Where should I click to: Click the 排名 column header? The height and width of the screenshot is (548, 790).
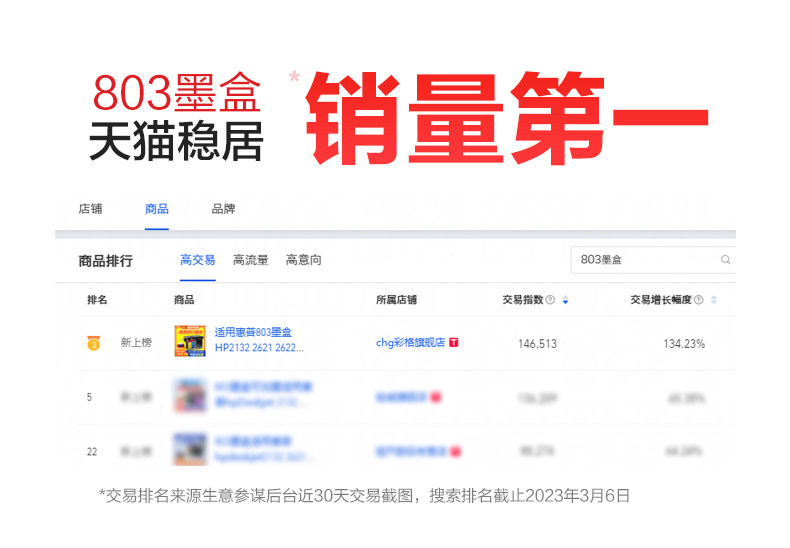(x=97, y=300)
